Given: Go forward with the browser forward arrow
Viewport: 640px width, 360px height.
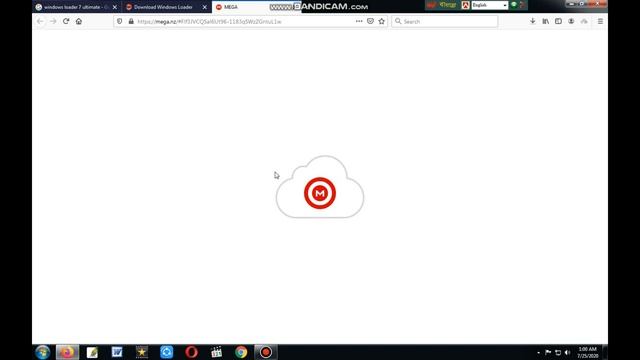Looking at the screenshot, I should (53, 21).
